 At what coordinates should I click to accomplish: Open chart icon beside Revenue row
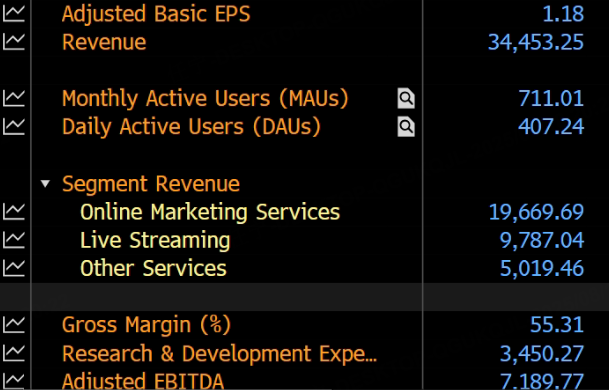point(14,42)
